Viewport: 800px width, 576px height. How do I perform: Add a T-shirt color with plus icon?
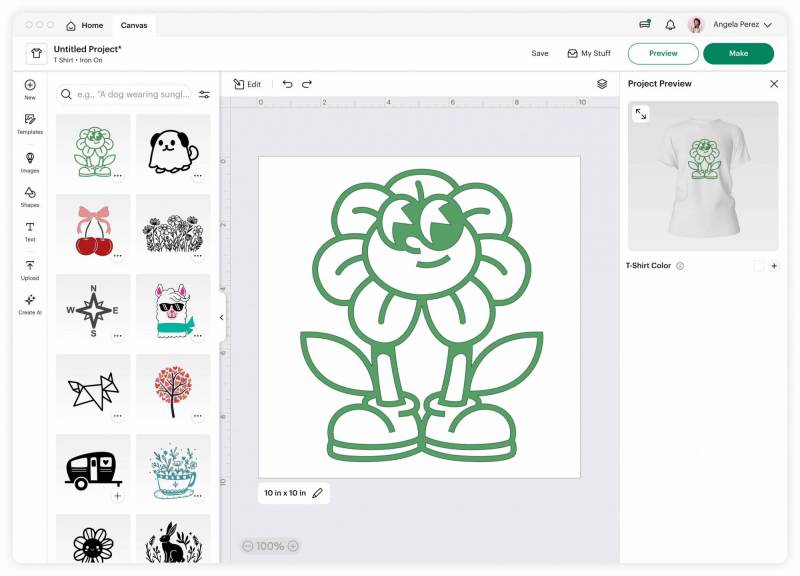pos(774,266)
